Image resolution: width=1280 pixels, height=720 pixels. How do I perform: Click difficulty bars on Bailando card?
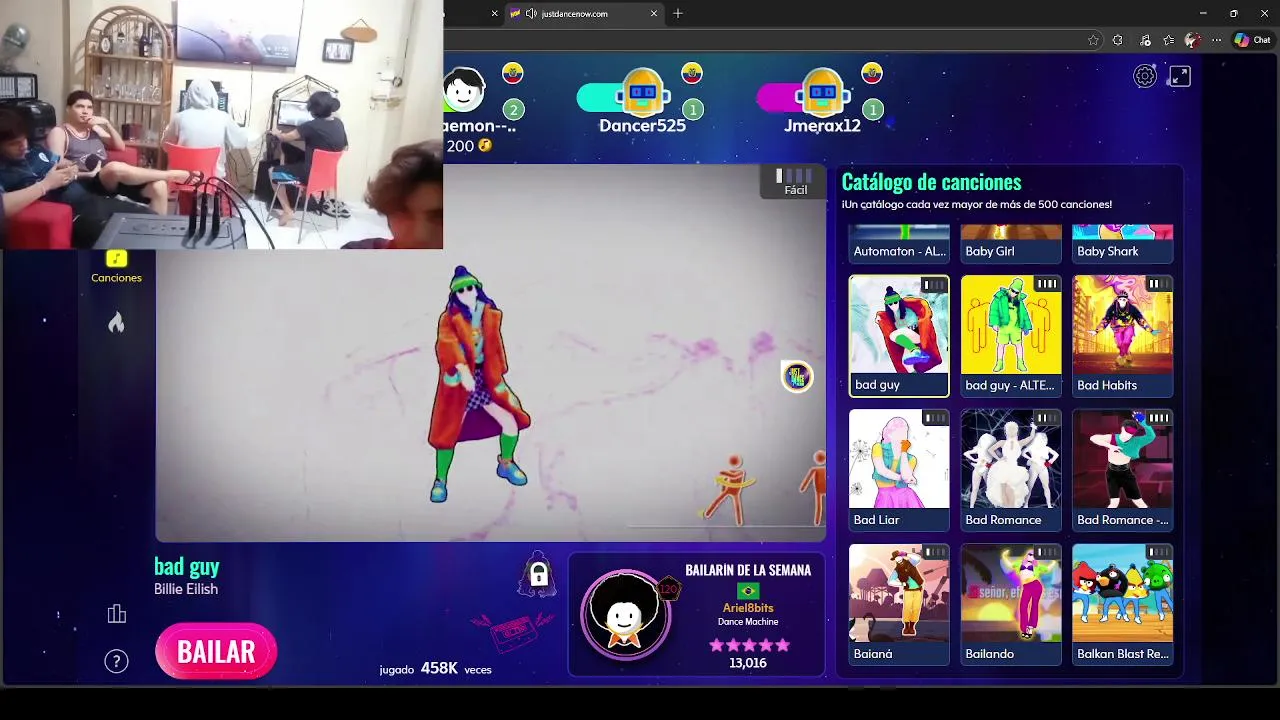(x=1046, y=552)
